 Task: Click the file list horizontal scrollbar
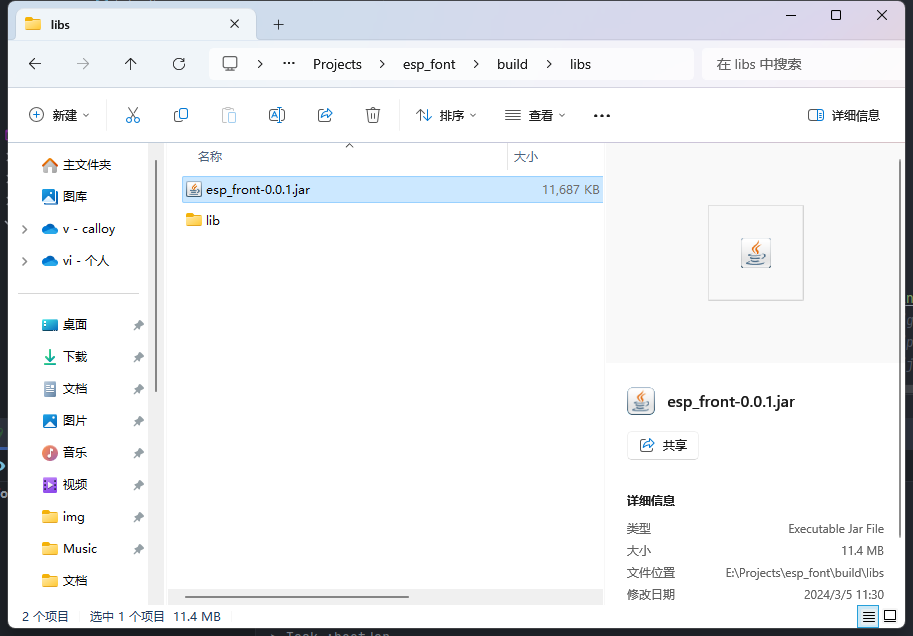pyautogui.click(x=297, y=596)
